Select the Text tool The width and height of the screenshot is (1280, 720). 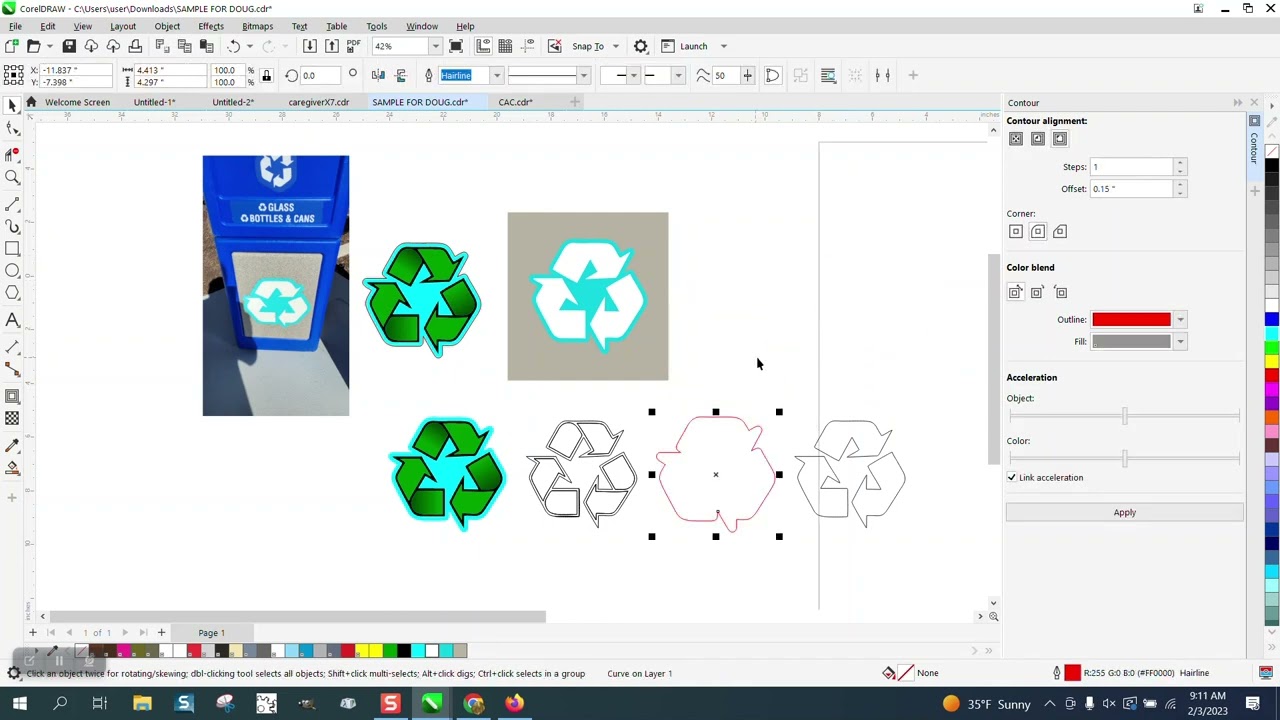[12, 320]
